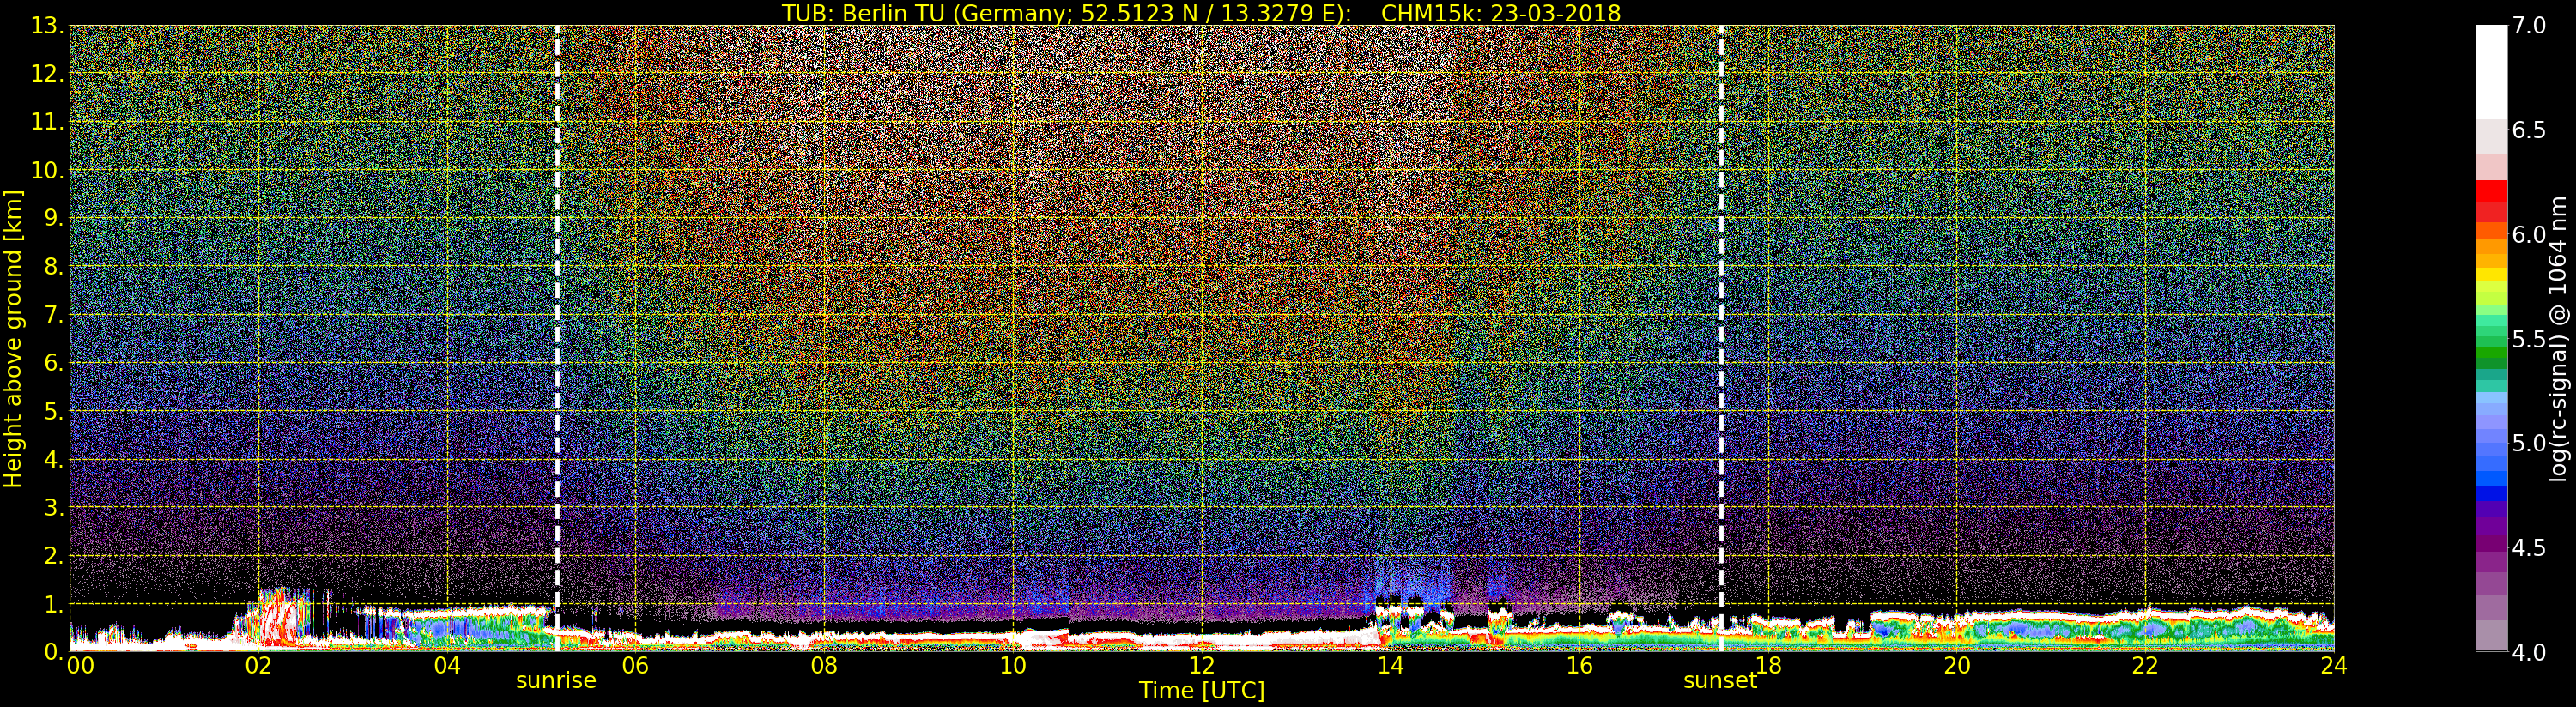The height and width of the screenshot is (707, 2576).
Task: Click the height axis tick '10.'
Action: (48, 170)
